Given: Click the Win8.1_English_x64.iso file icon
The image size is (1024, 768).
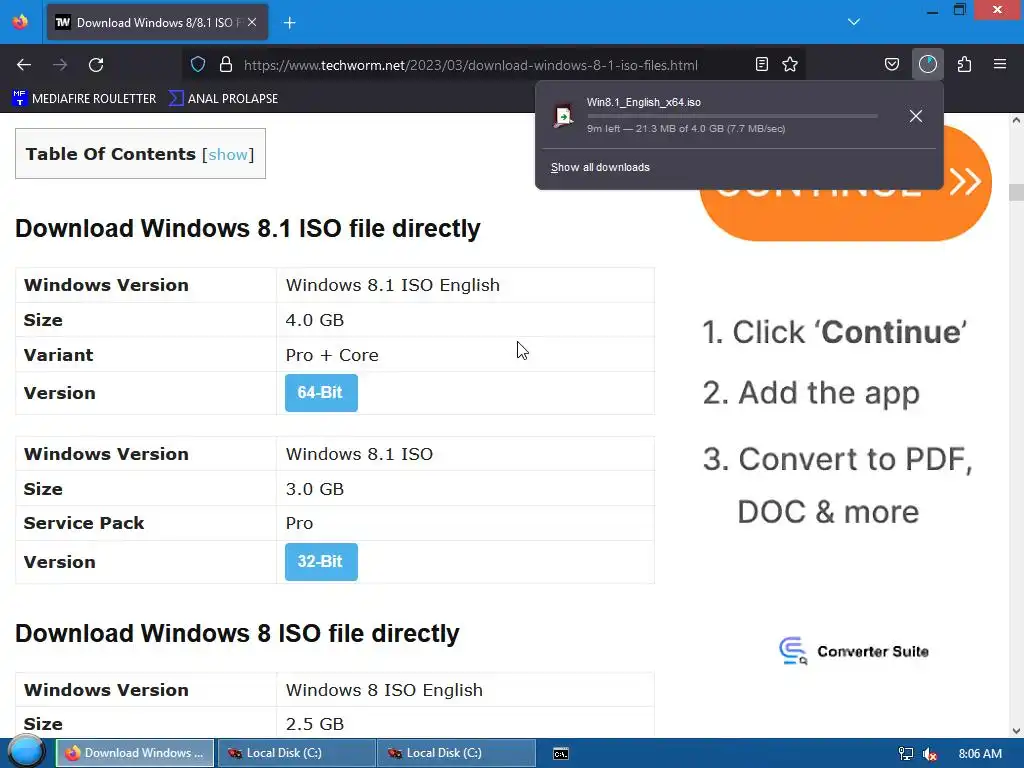Looking at the screenshot, I should pos(563,116).
